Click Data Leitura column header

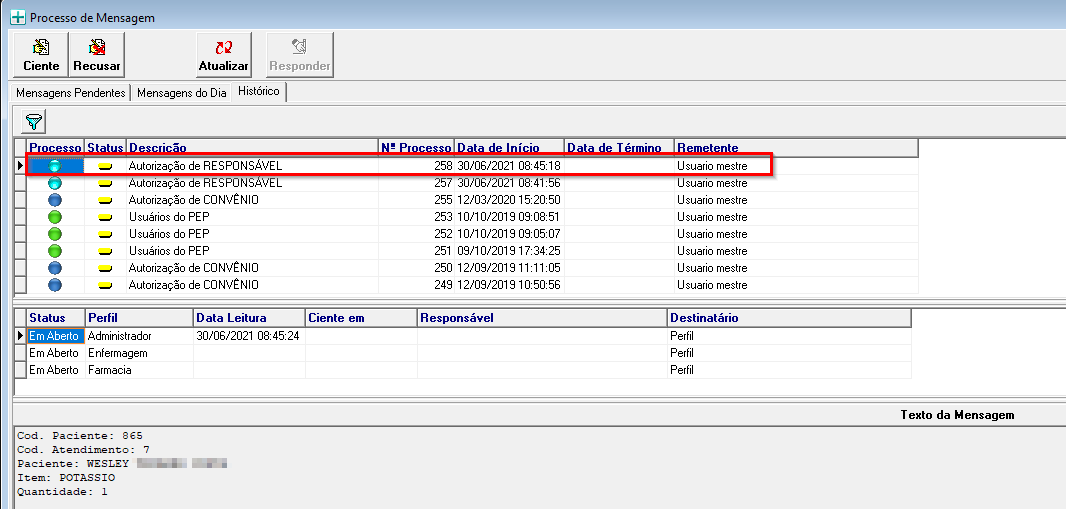pyautogui.click(x=250, y=318)
